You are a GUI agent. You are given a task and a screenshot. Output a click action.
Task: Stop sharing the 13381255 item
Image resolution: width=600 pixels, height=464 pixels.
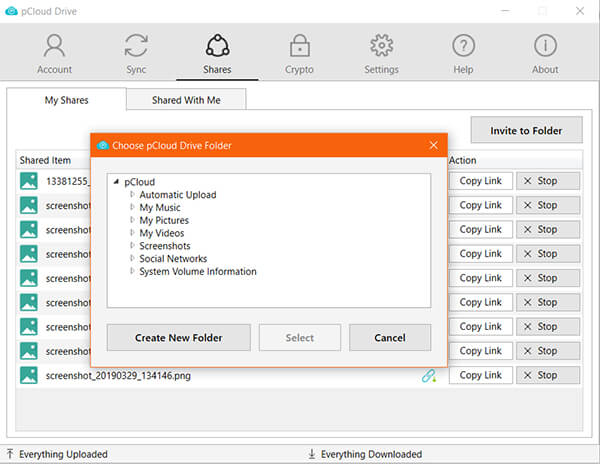[x=548, y=181]
